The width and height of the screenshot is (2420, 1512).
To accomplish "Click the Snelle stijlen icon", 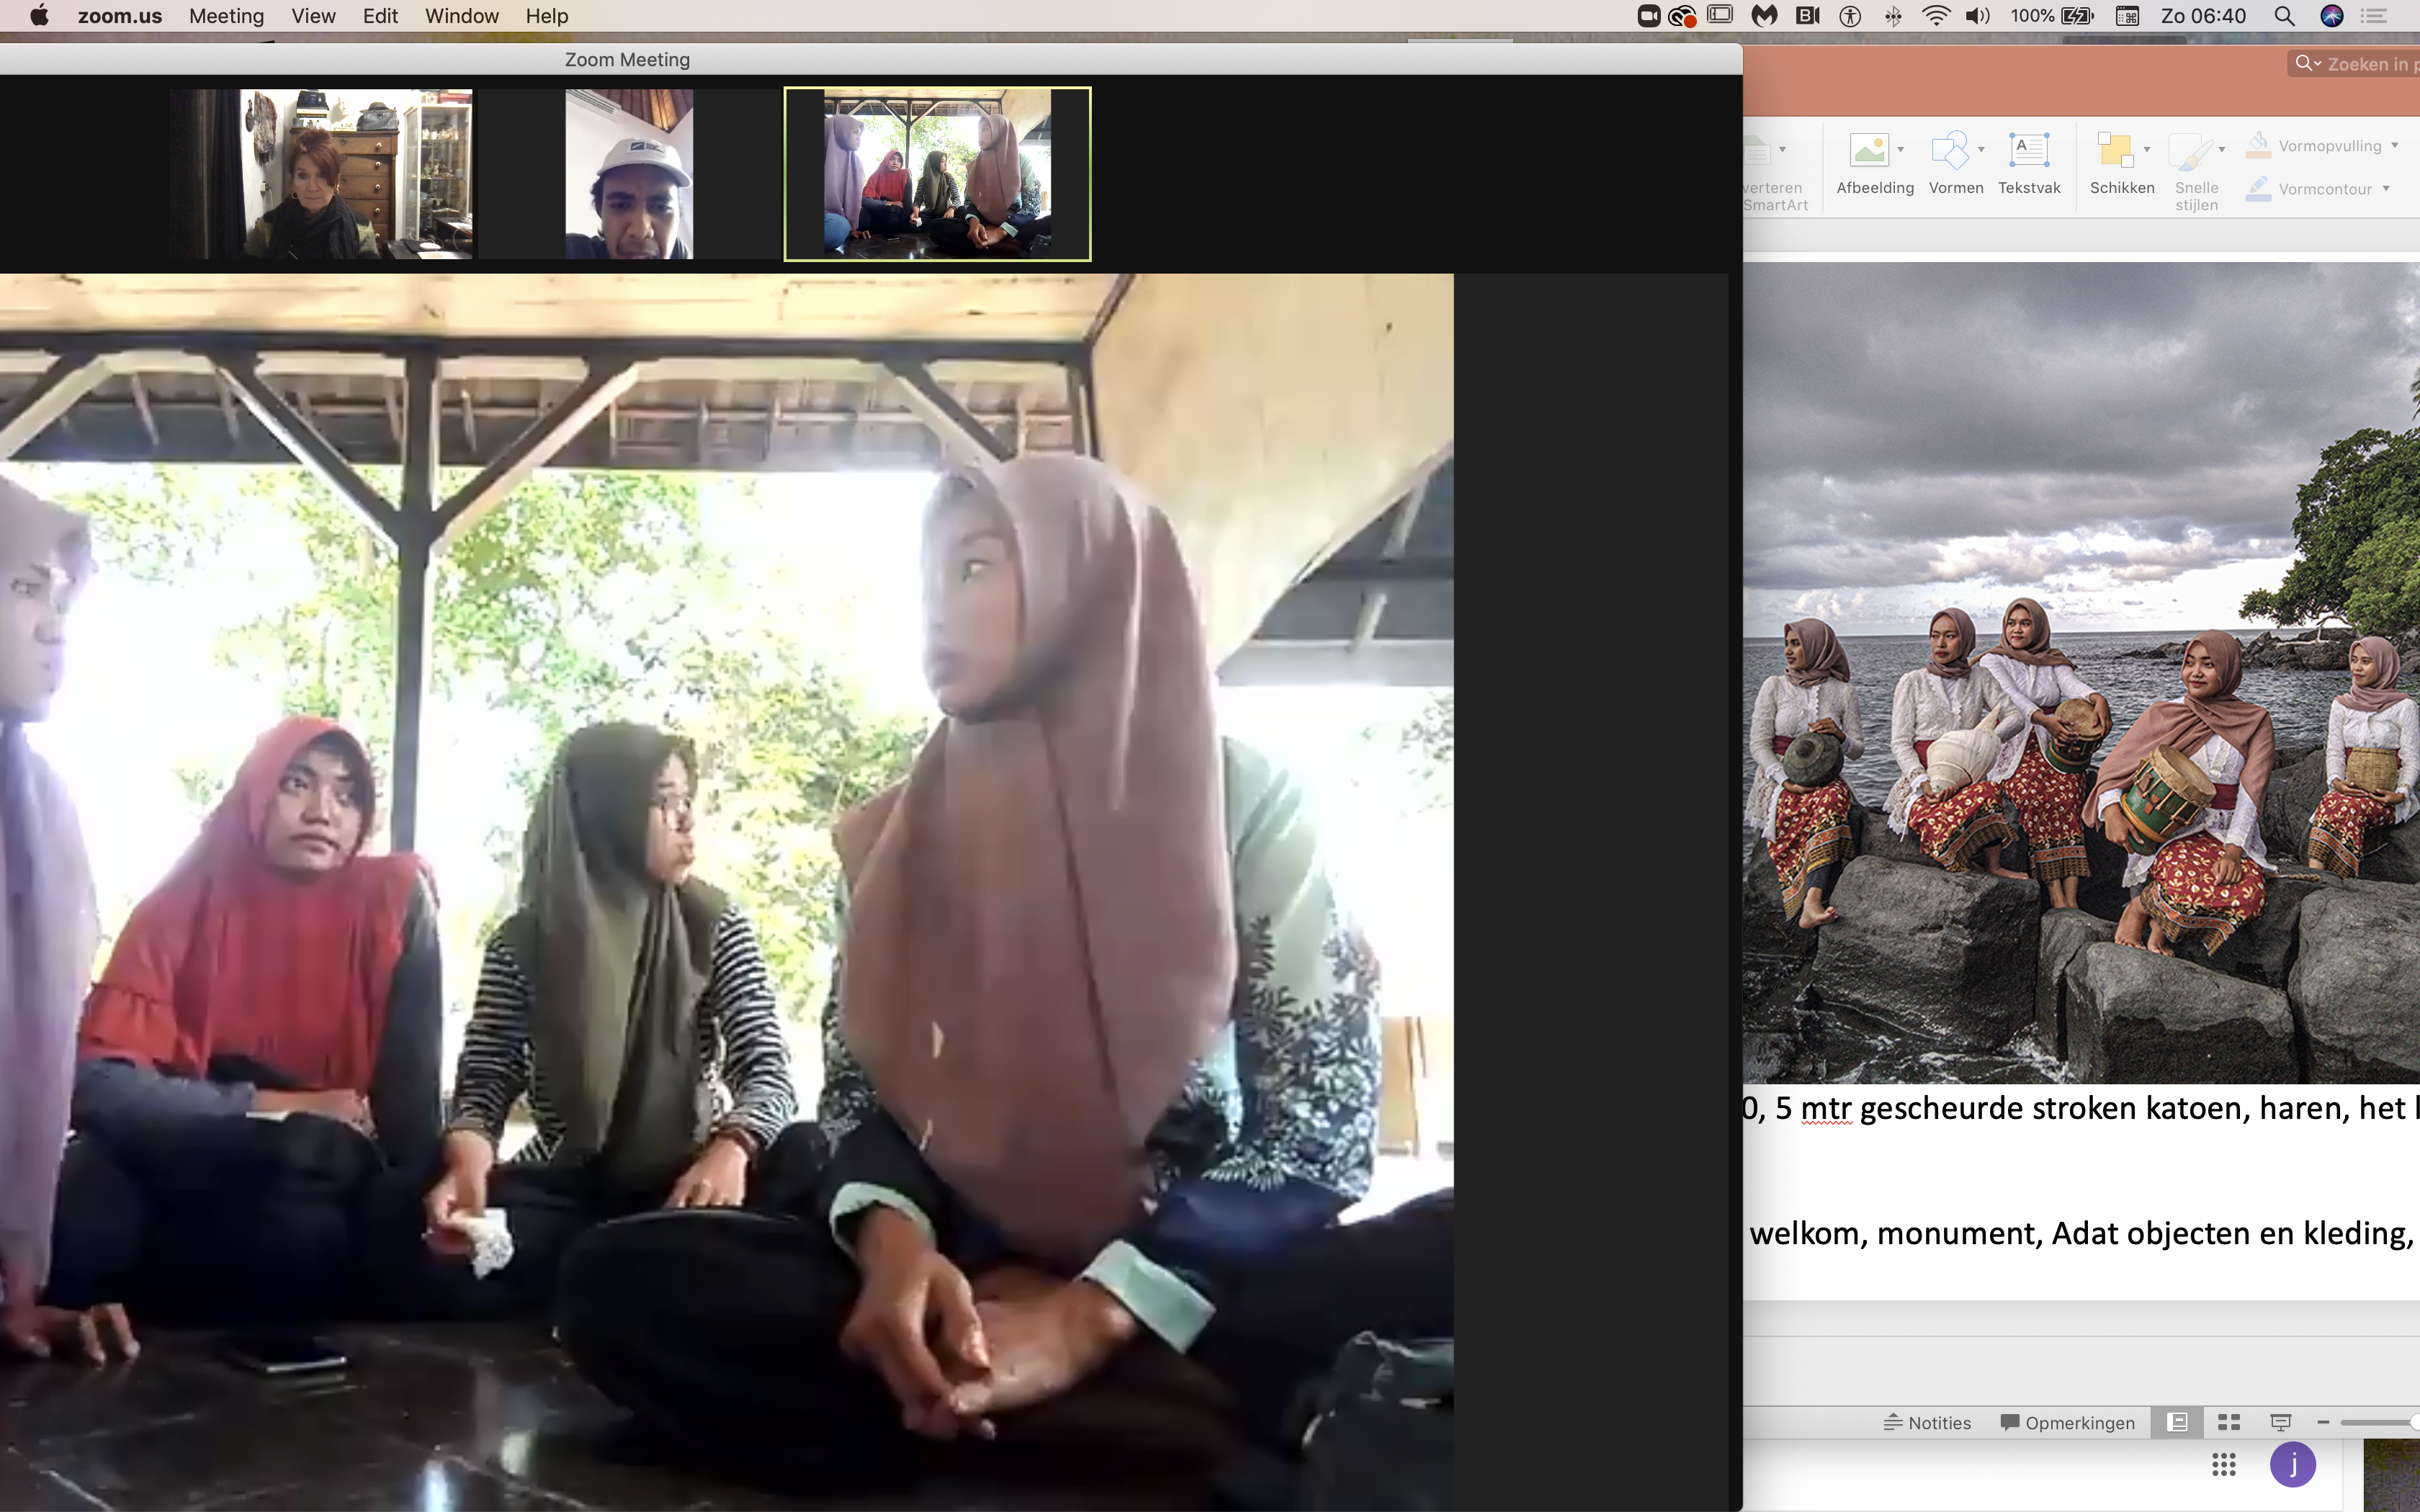I will pos(2191,151).
